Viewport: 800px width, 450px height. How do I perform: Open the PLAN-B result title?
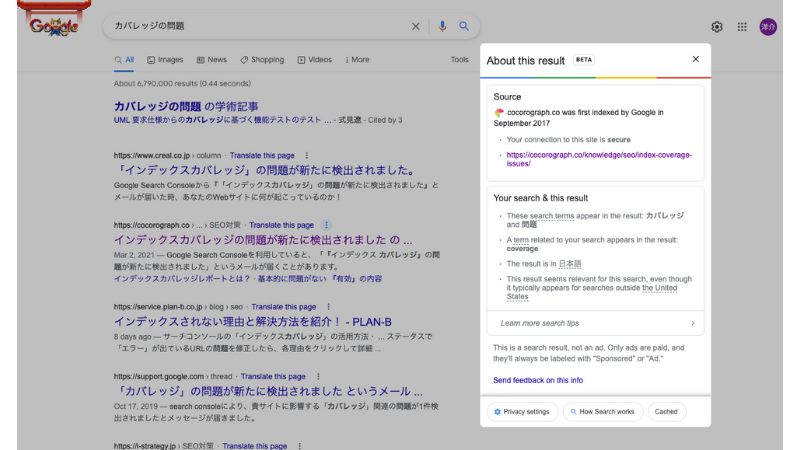click(x=253, y=322)
